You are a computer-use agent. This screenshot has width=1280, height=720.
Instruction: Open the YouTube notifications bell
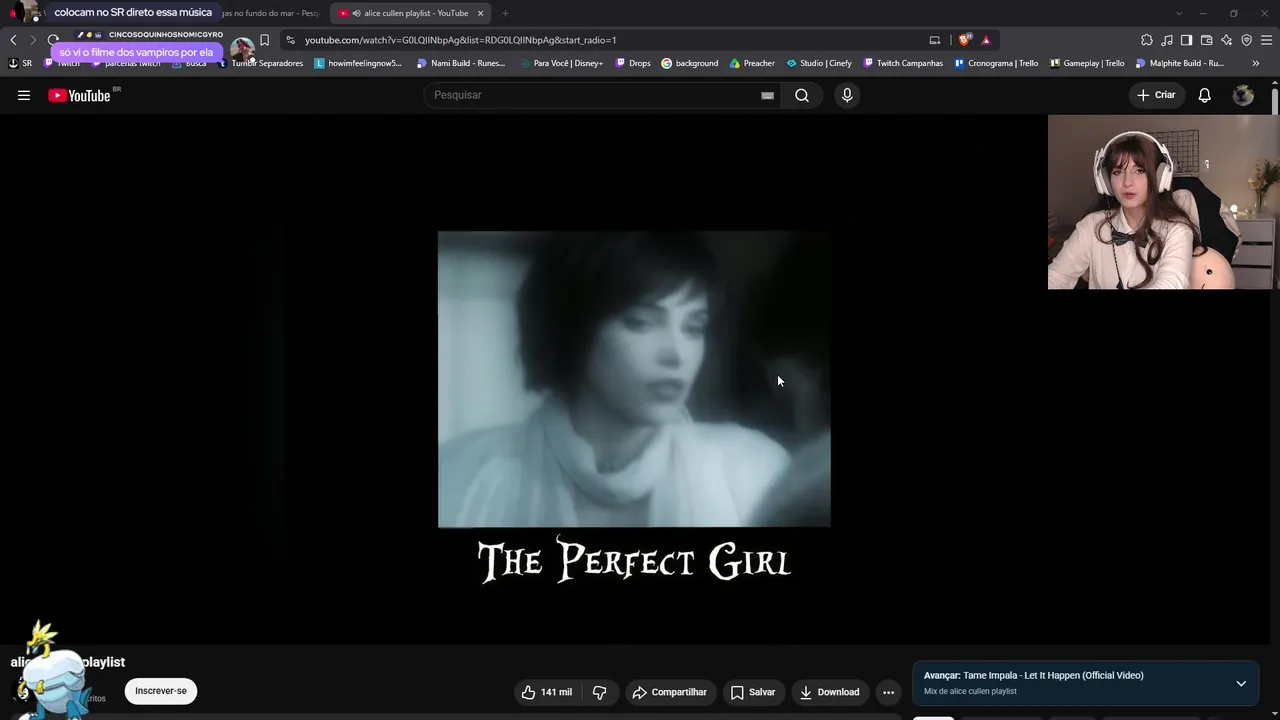1205,95
